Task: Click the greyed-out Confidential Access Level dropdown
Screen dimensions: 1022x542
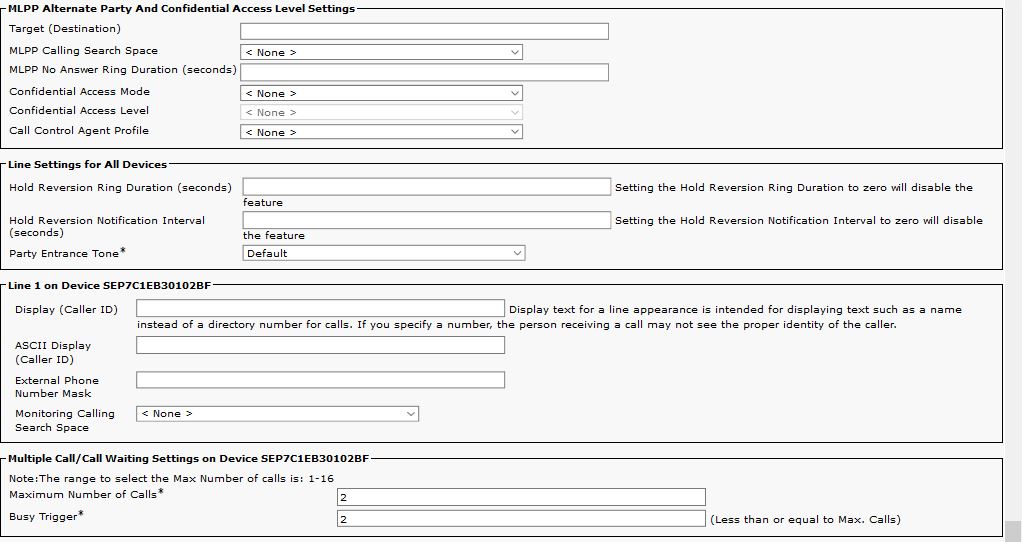Action: pos(381,112)
